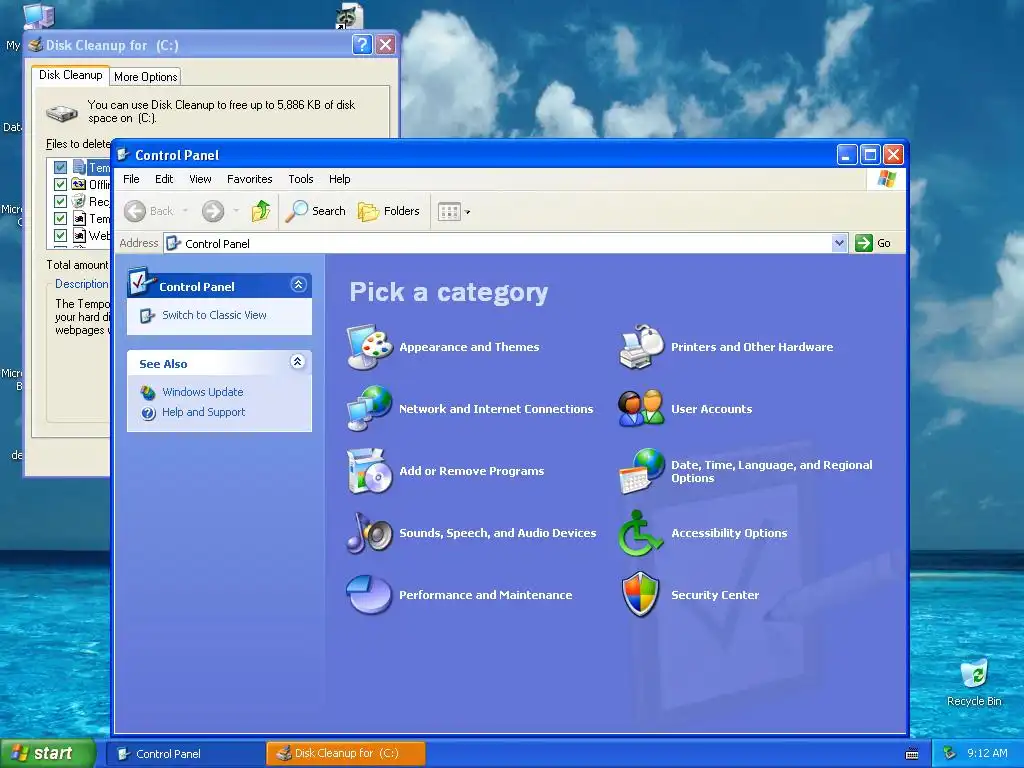Screen dimensions: 1024x768
Task: Open the Views button dropdown arrow
Action: click(468, 212)
